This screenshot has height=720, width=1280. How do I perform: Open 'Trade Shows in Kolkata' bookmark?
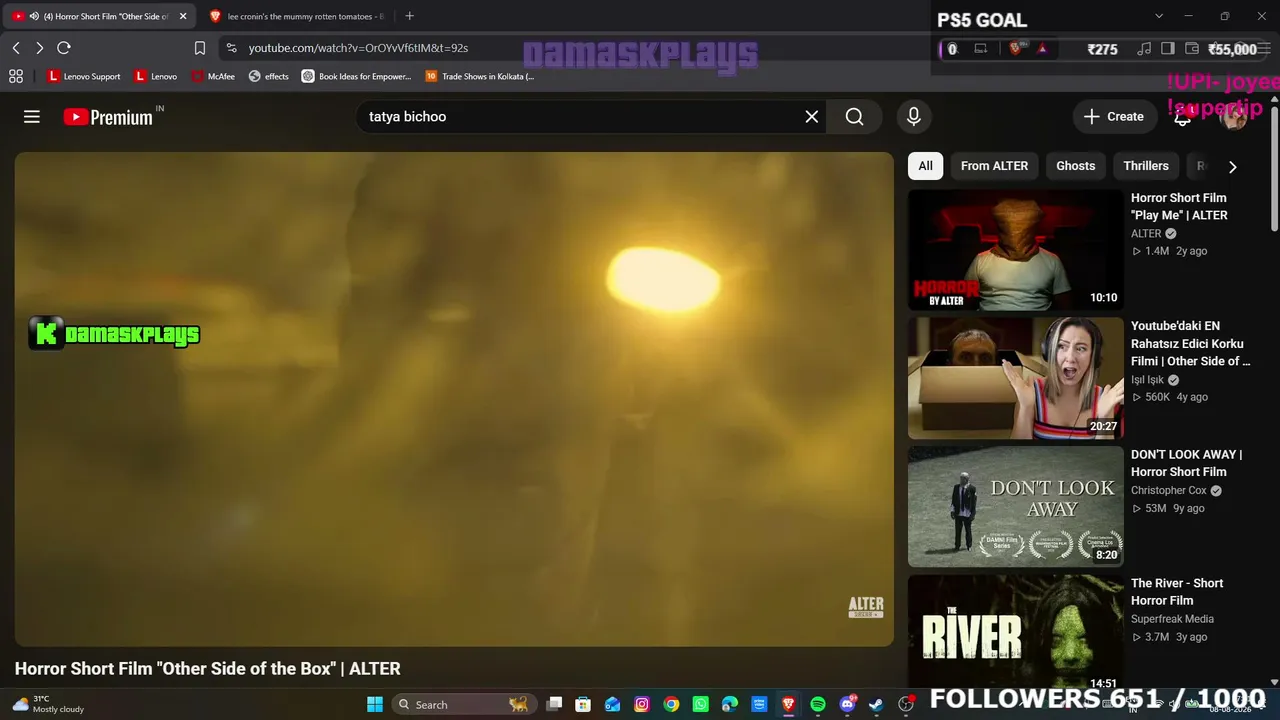point(480,76)
